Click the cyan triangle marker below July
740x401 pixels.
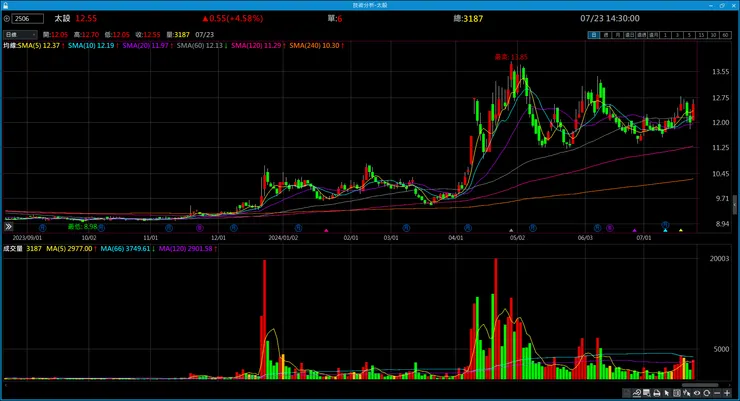(665, 230)
